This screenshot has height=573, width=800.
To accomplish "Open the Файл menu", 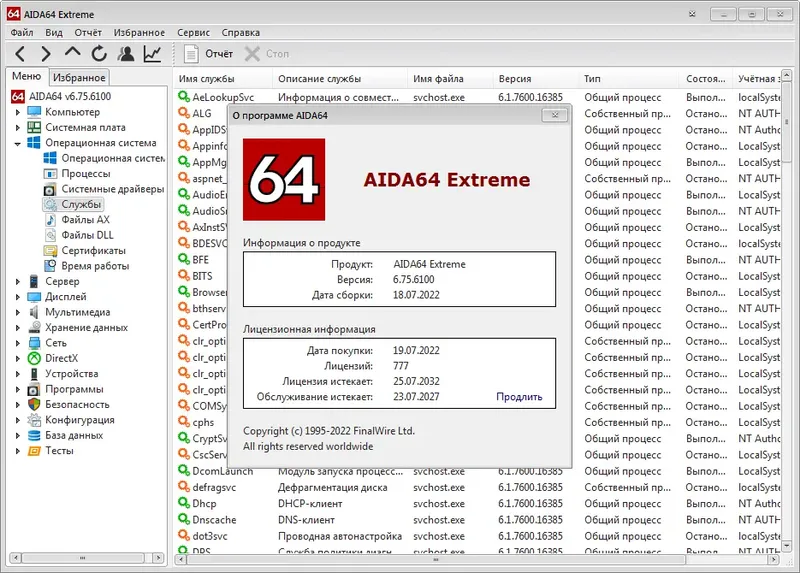I will [x=22, y=32].
